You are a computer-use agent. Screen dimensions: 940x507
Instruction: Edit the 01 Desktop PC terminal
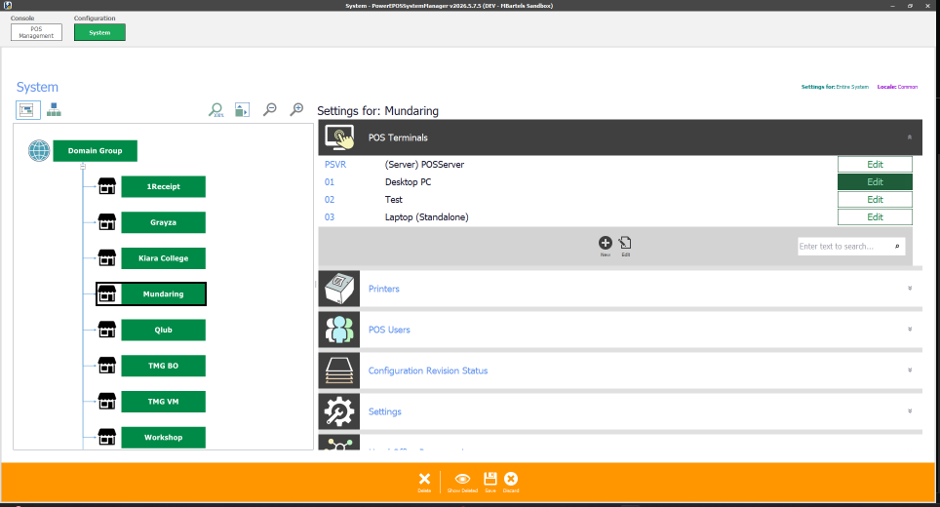875,182
